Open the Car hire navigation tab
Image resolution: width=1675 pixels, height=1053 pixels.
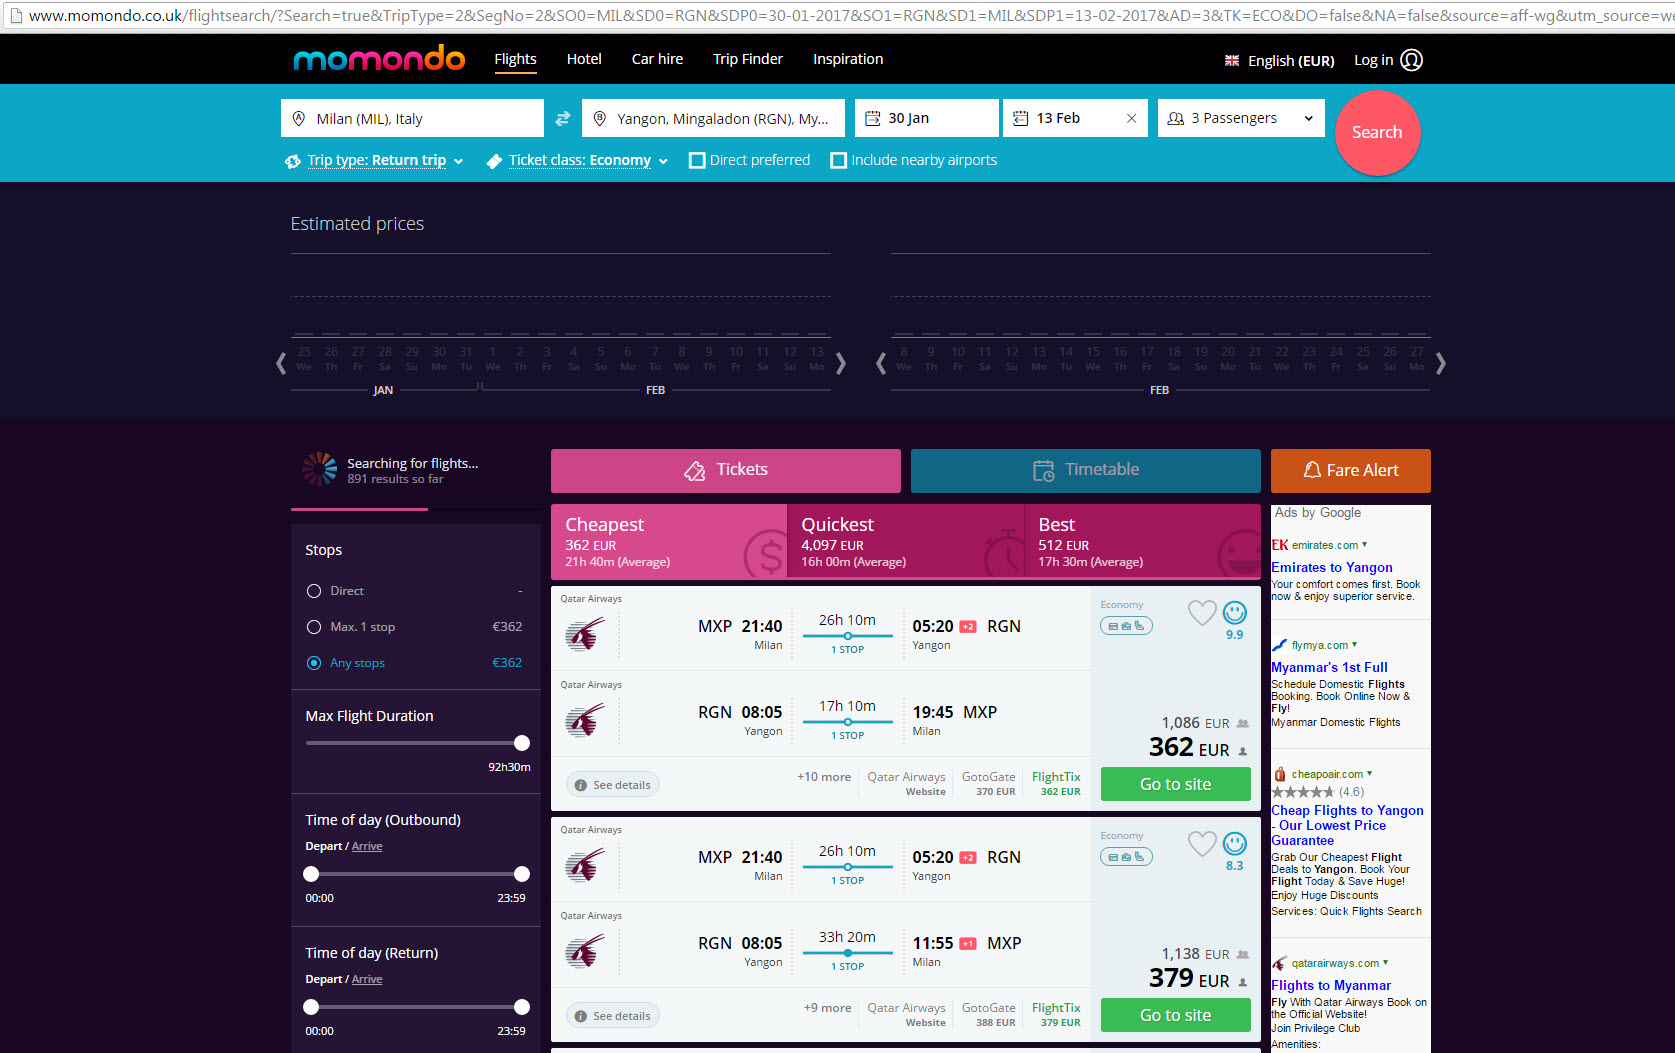pos(657,59)
